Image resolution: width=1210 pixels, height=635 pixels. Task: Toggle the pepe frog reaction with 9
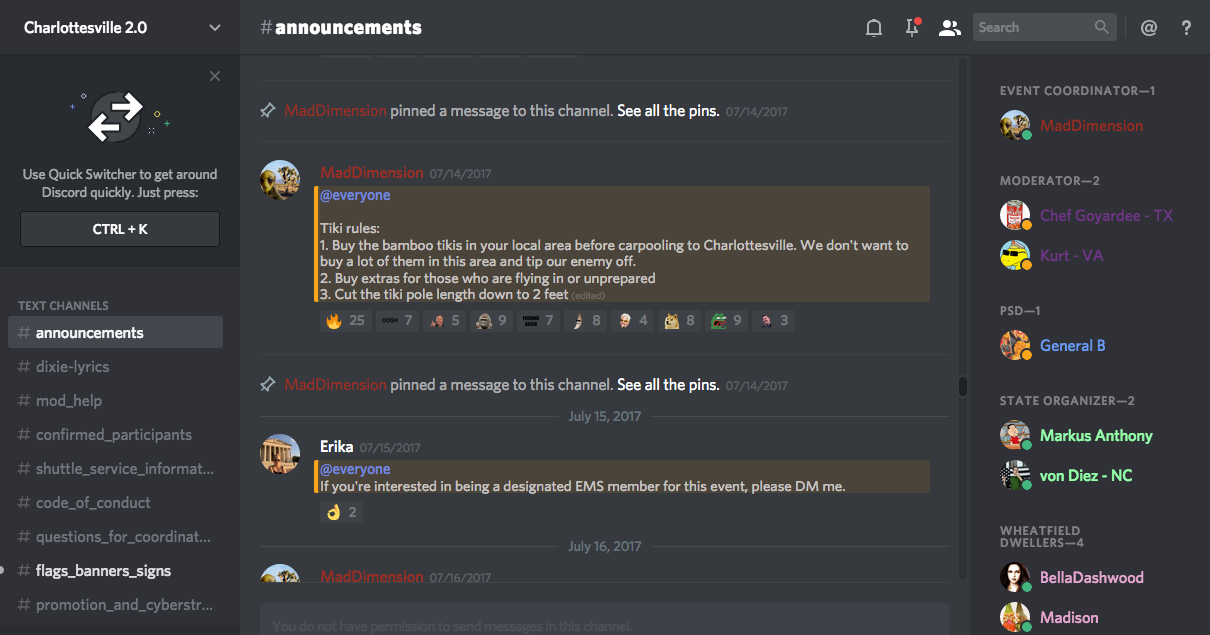726,321
